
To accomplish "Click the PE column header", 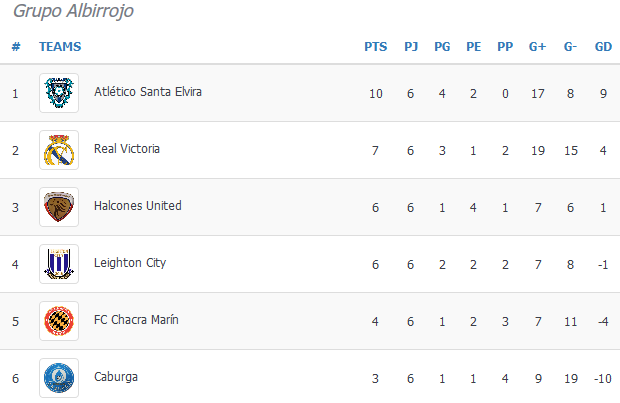I will point(474,47).
